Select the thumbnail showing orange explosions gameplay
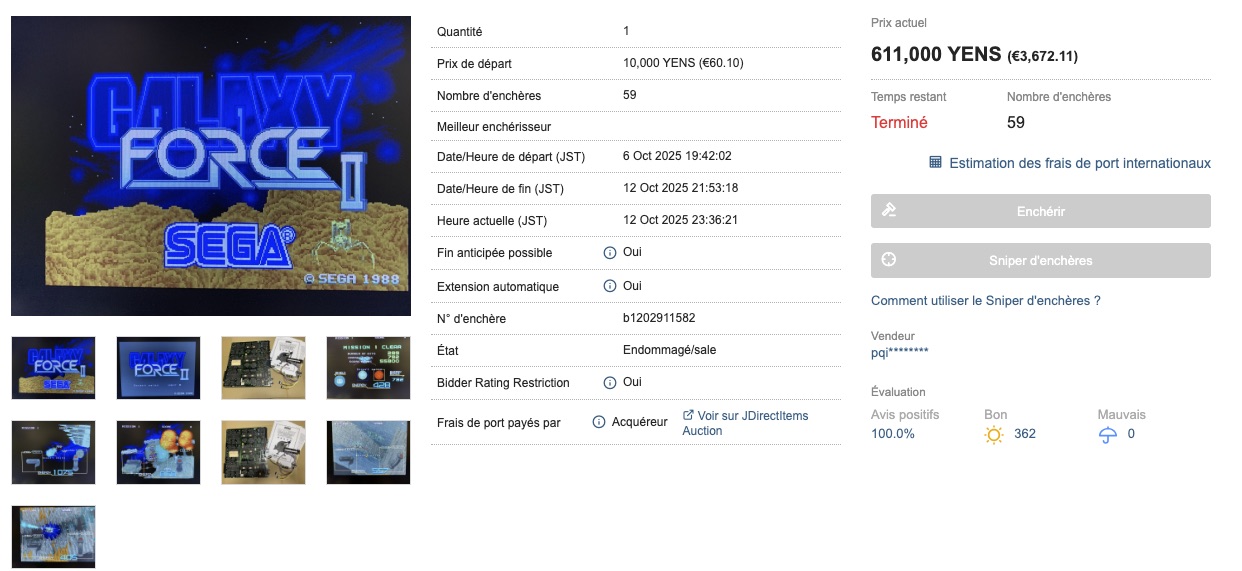Viewport: 1242px width, 571px height. 158,452
